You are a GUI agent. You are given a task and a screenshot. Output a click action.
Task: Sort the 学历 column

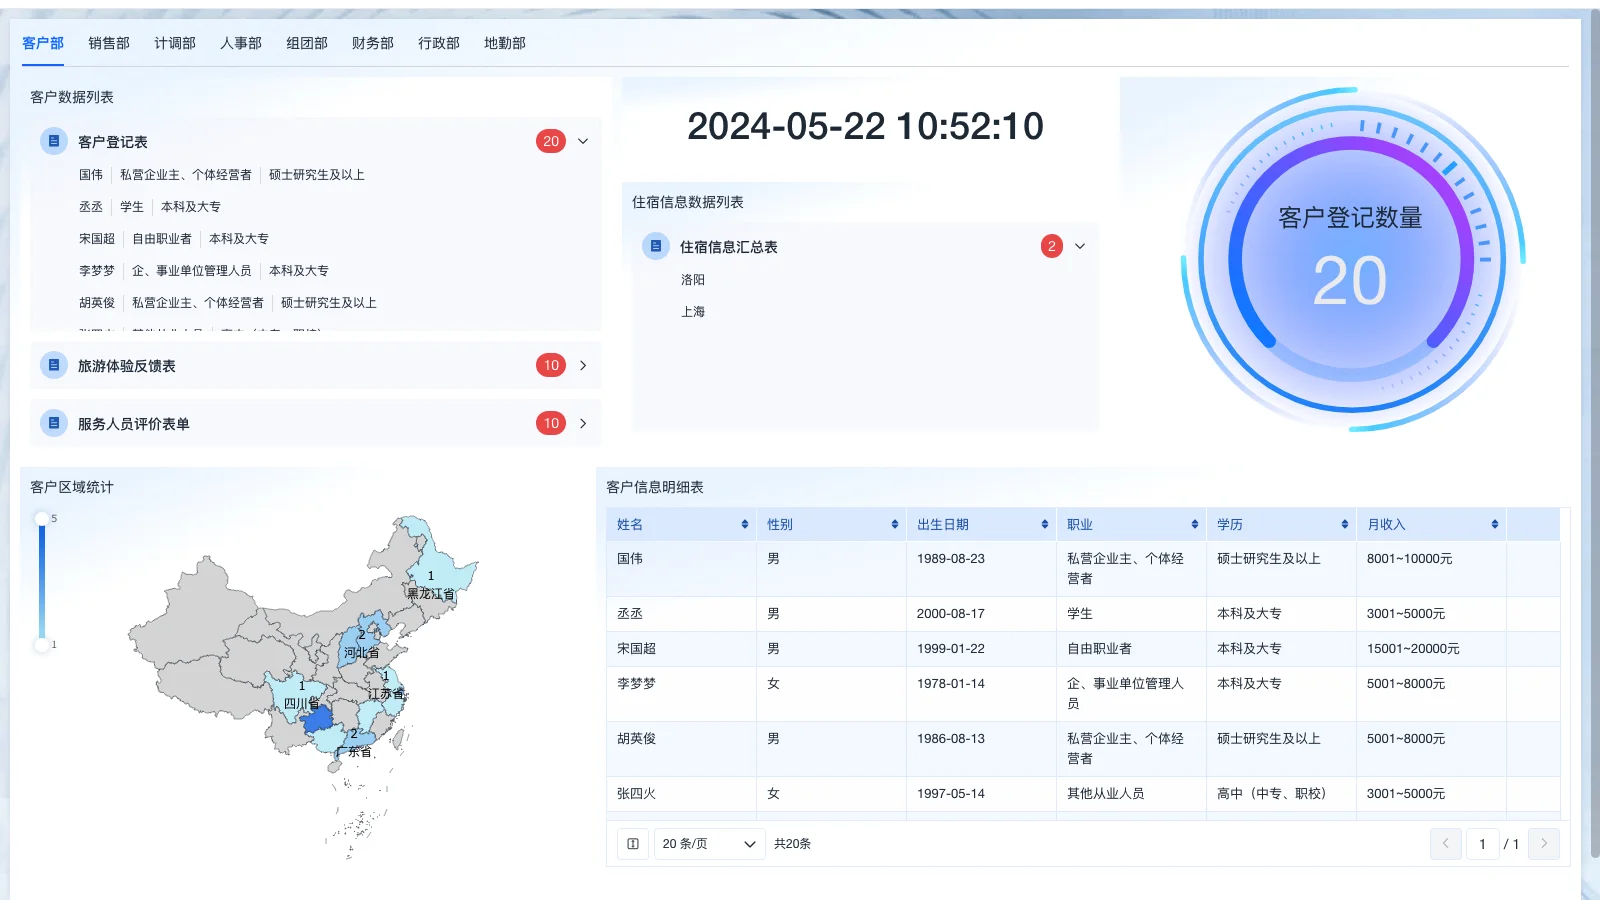pyautogui.click(x=1344, y=523)
